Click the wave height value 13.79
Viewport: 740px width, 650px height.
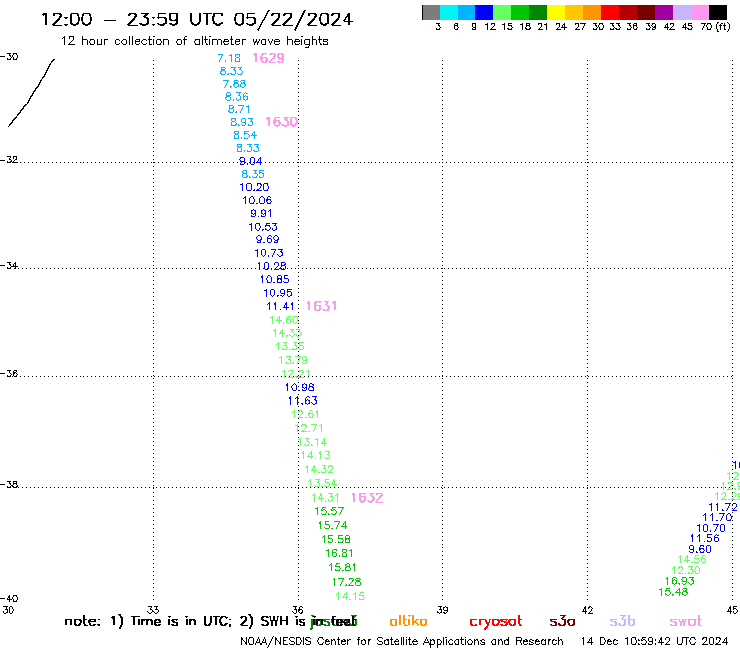point(293,360)
